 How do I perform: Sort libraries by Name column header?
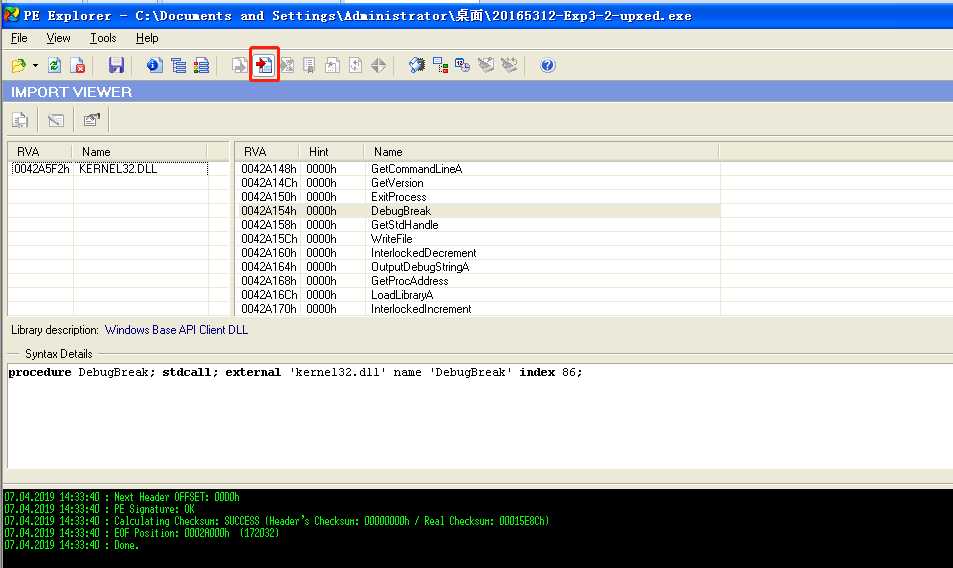click(x=139, y=152)
